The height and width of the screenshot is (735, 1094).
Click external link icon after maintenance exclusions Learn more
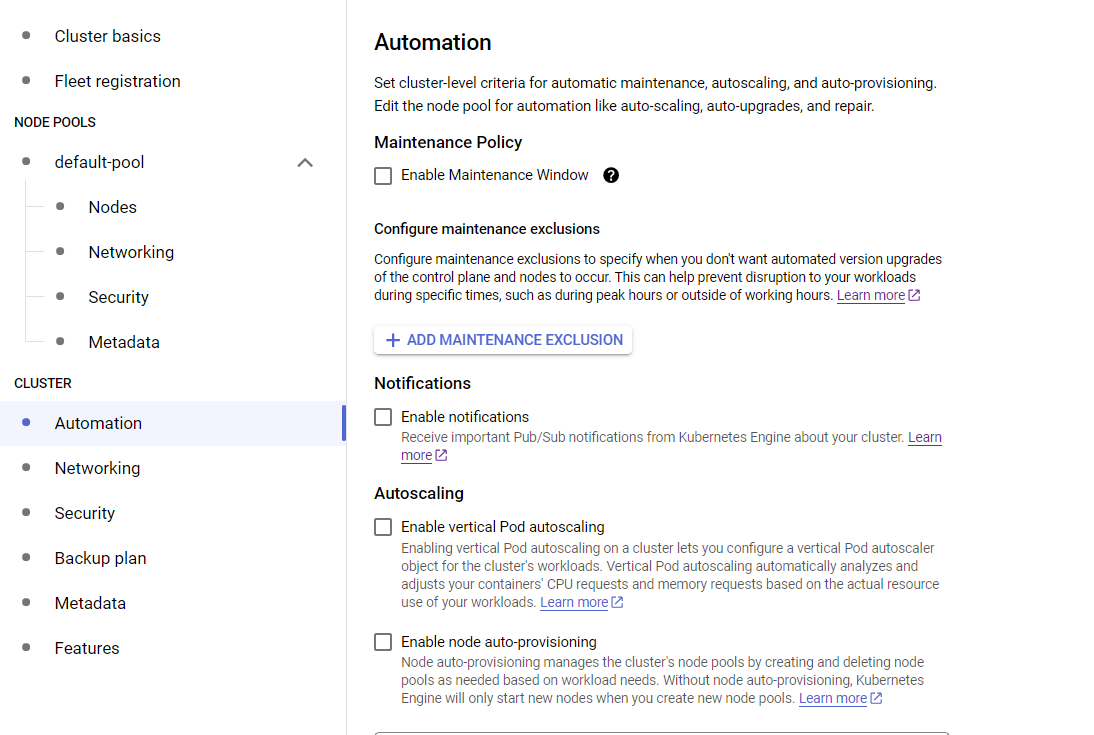[x=914, y=295]
